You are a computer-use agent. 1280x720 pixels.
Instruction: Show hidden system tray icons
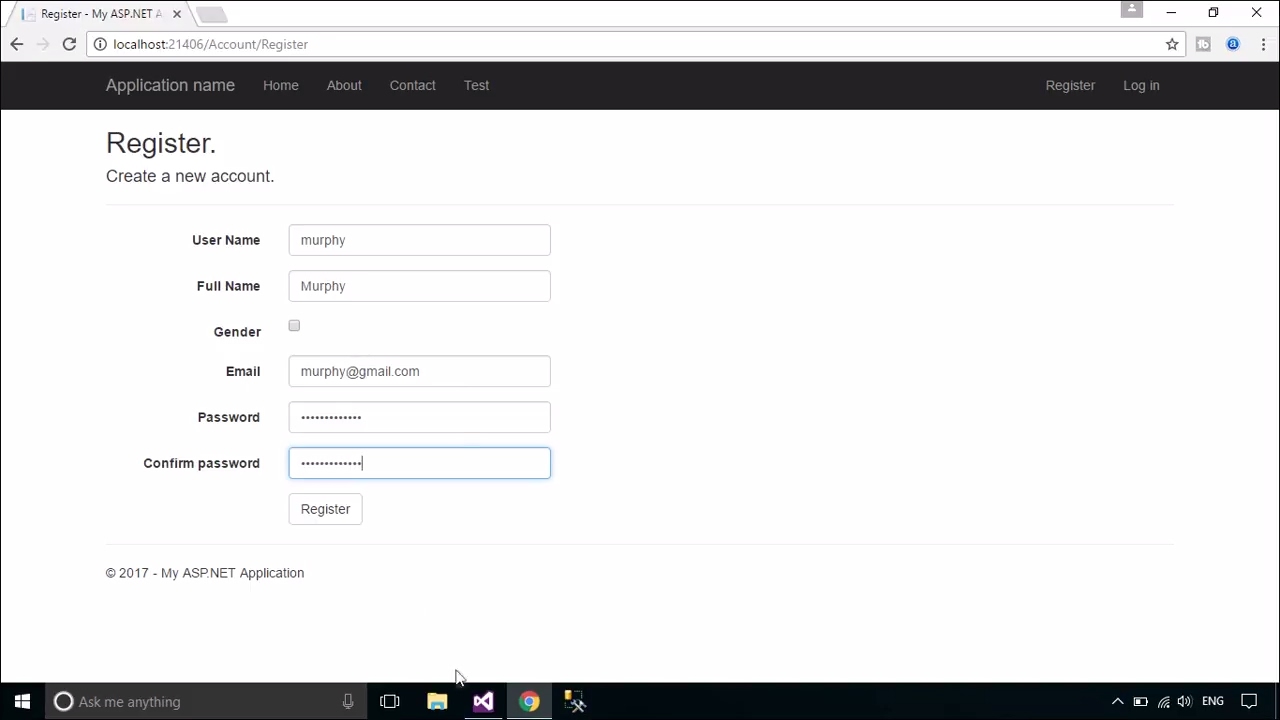point(1118,701)
